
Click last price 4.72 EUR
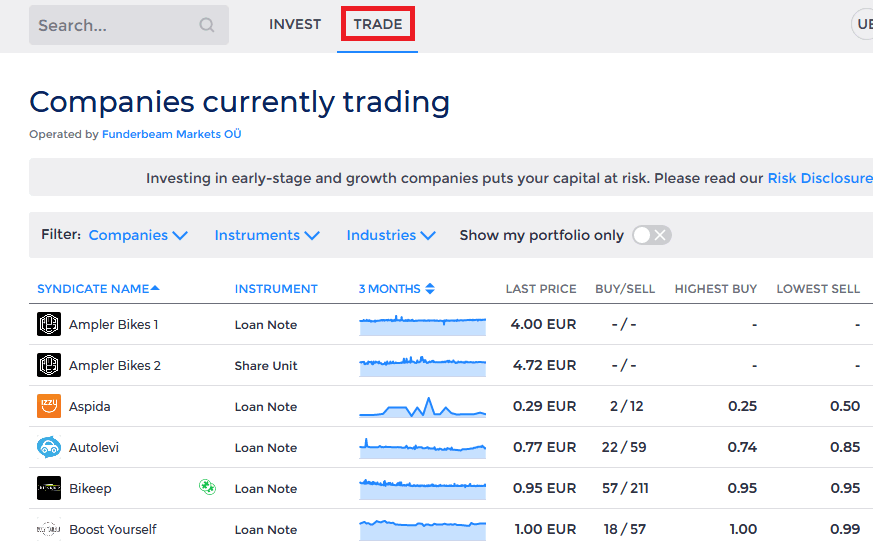point(545,365)
